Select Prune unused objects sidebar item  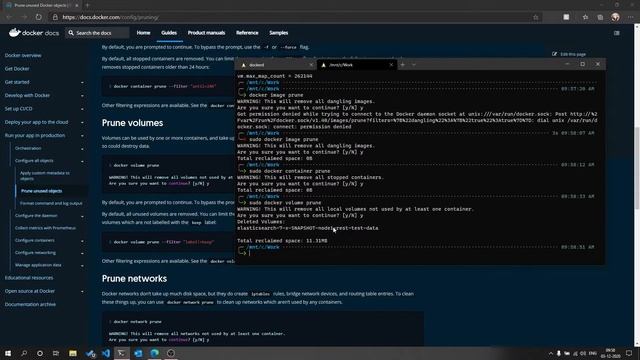(41, 191)
